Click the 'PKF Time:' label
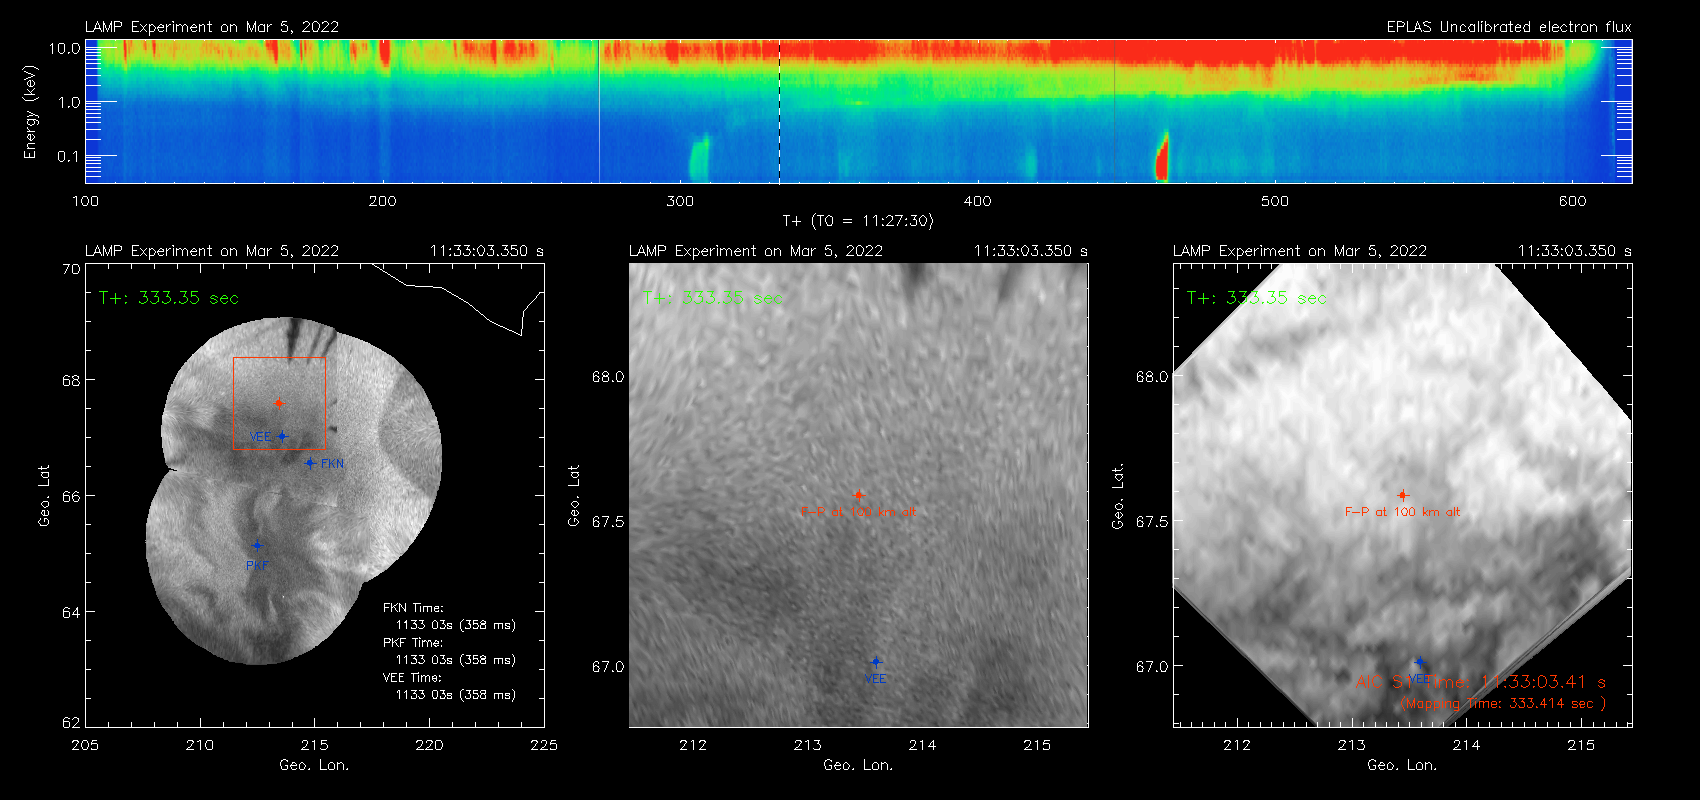1700x800 pixels. point(413,643)
